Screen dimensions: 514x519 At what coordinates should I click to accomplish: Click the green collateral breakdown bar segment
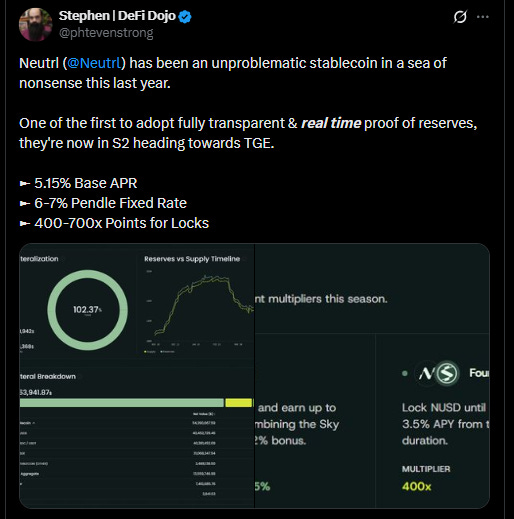(122, 403)
